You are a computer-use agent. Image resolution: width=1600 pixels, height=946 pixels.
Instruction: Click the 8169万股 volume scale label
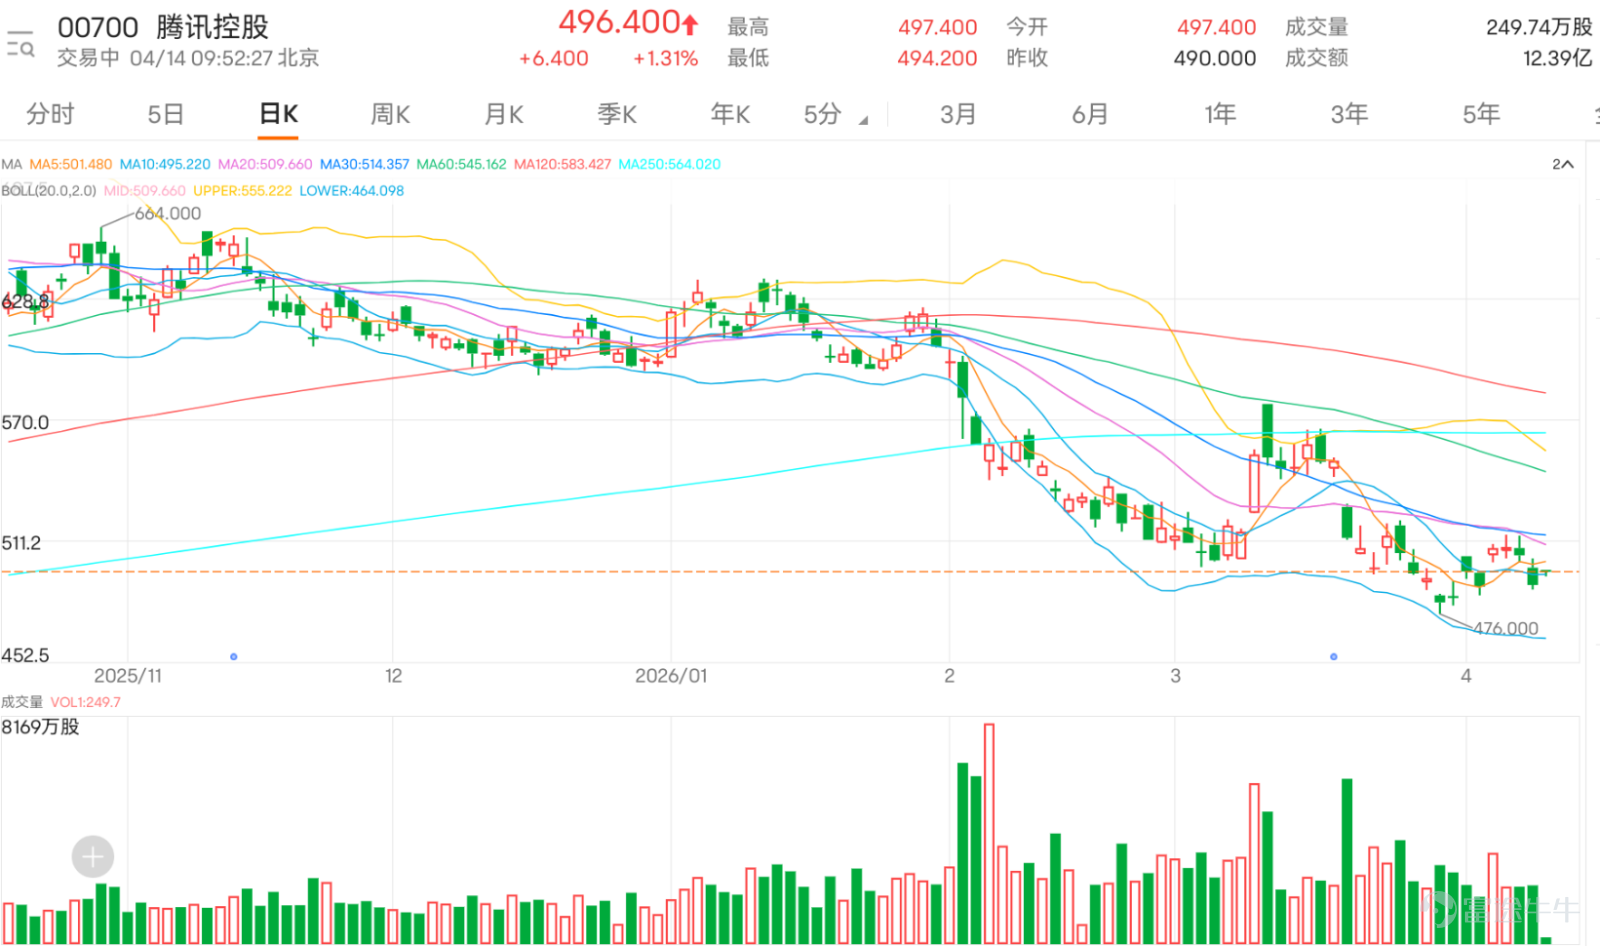[x=40, y=727]
